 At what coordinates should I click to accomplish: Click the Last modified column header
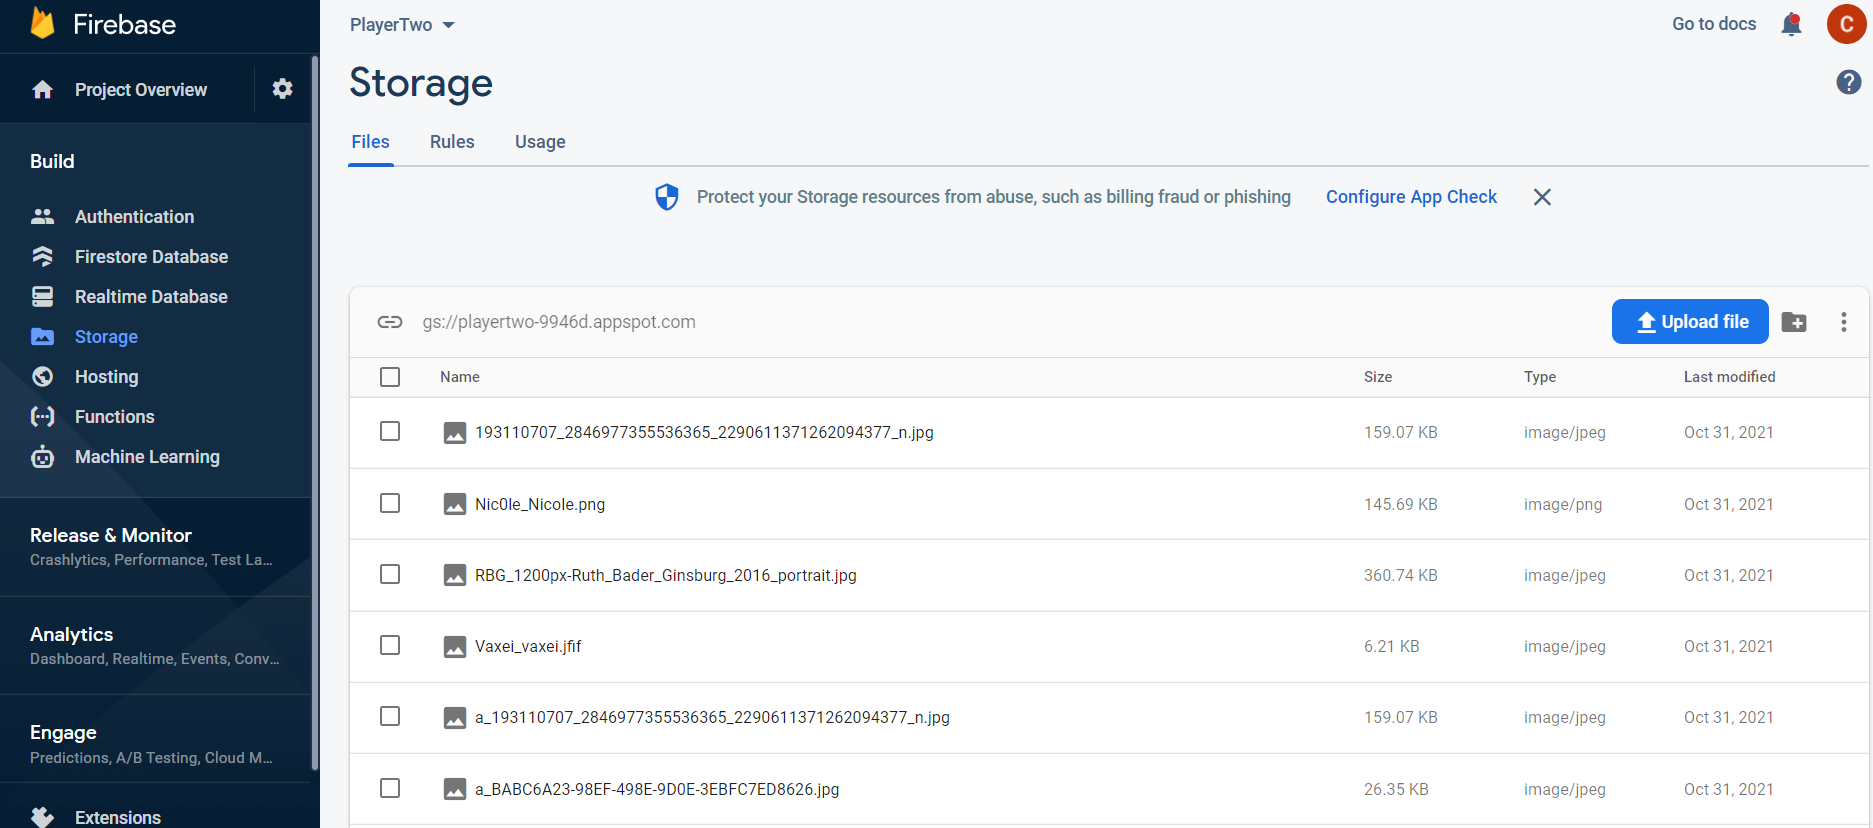coord(1729,377)
